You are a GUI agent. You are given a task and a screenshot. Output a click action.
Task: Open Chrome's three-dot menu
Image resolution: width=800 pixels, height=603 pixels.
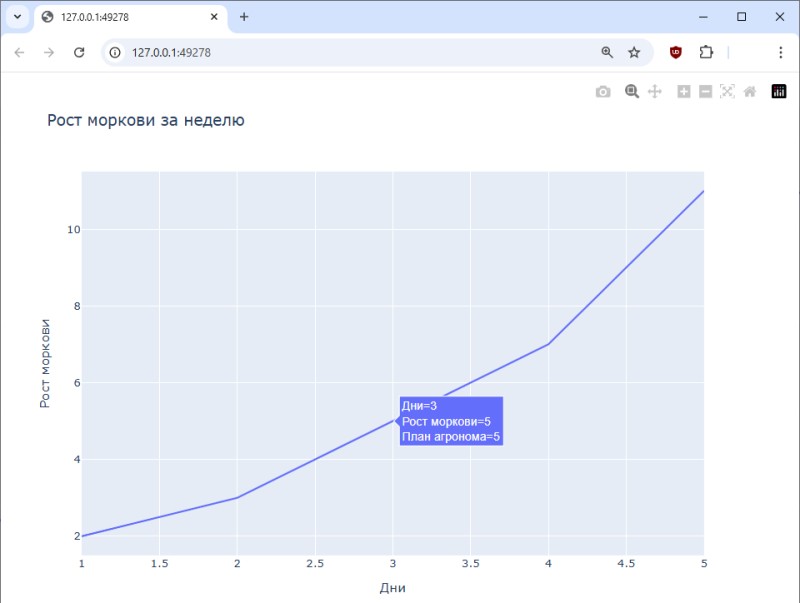click(x=780, y=52)
